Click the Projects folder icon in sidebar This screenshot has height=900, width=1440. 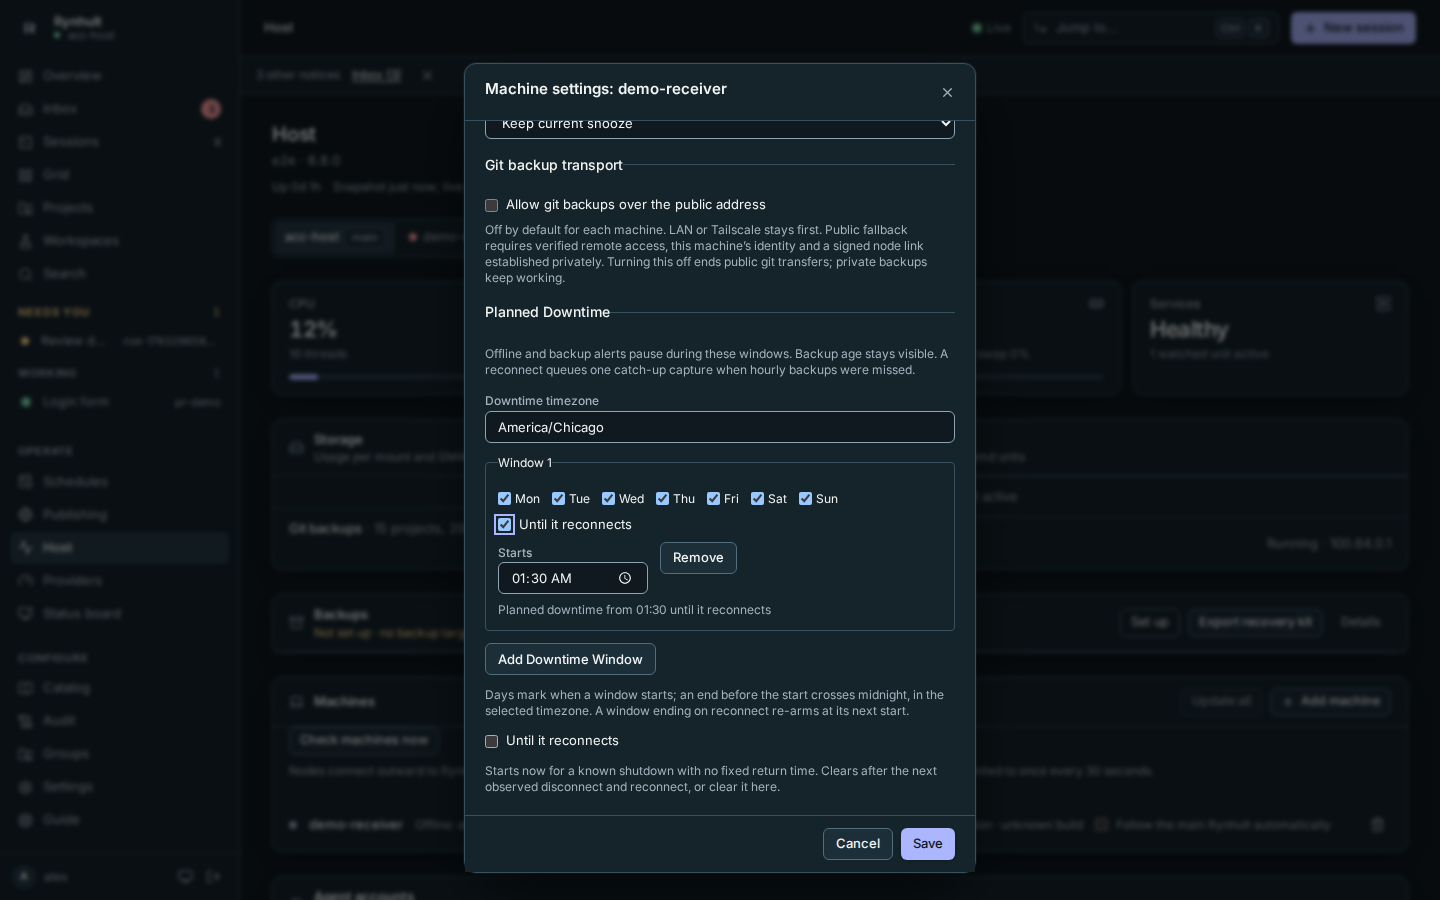pos(26,208)
